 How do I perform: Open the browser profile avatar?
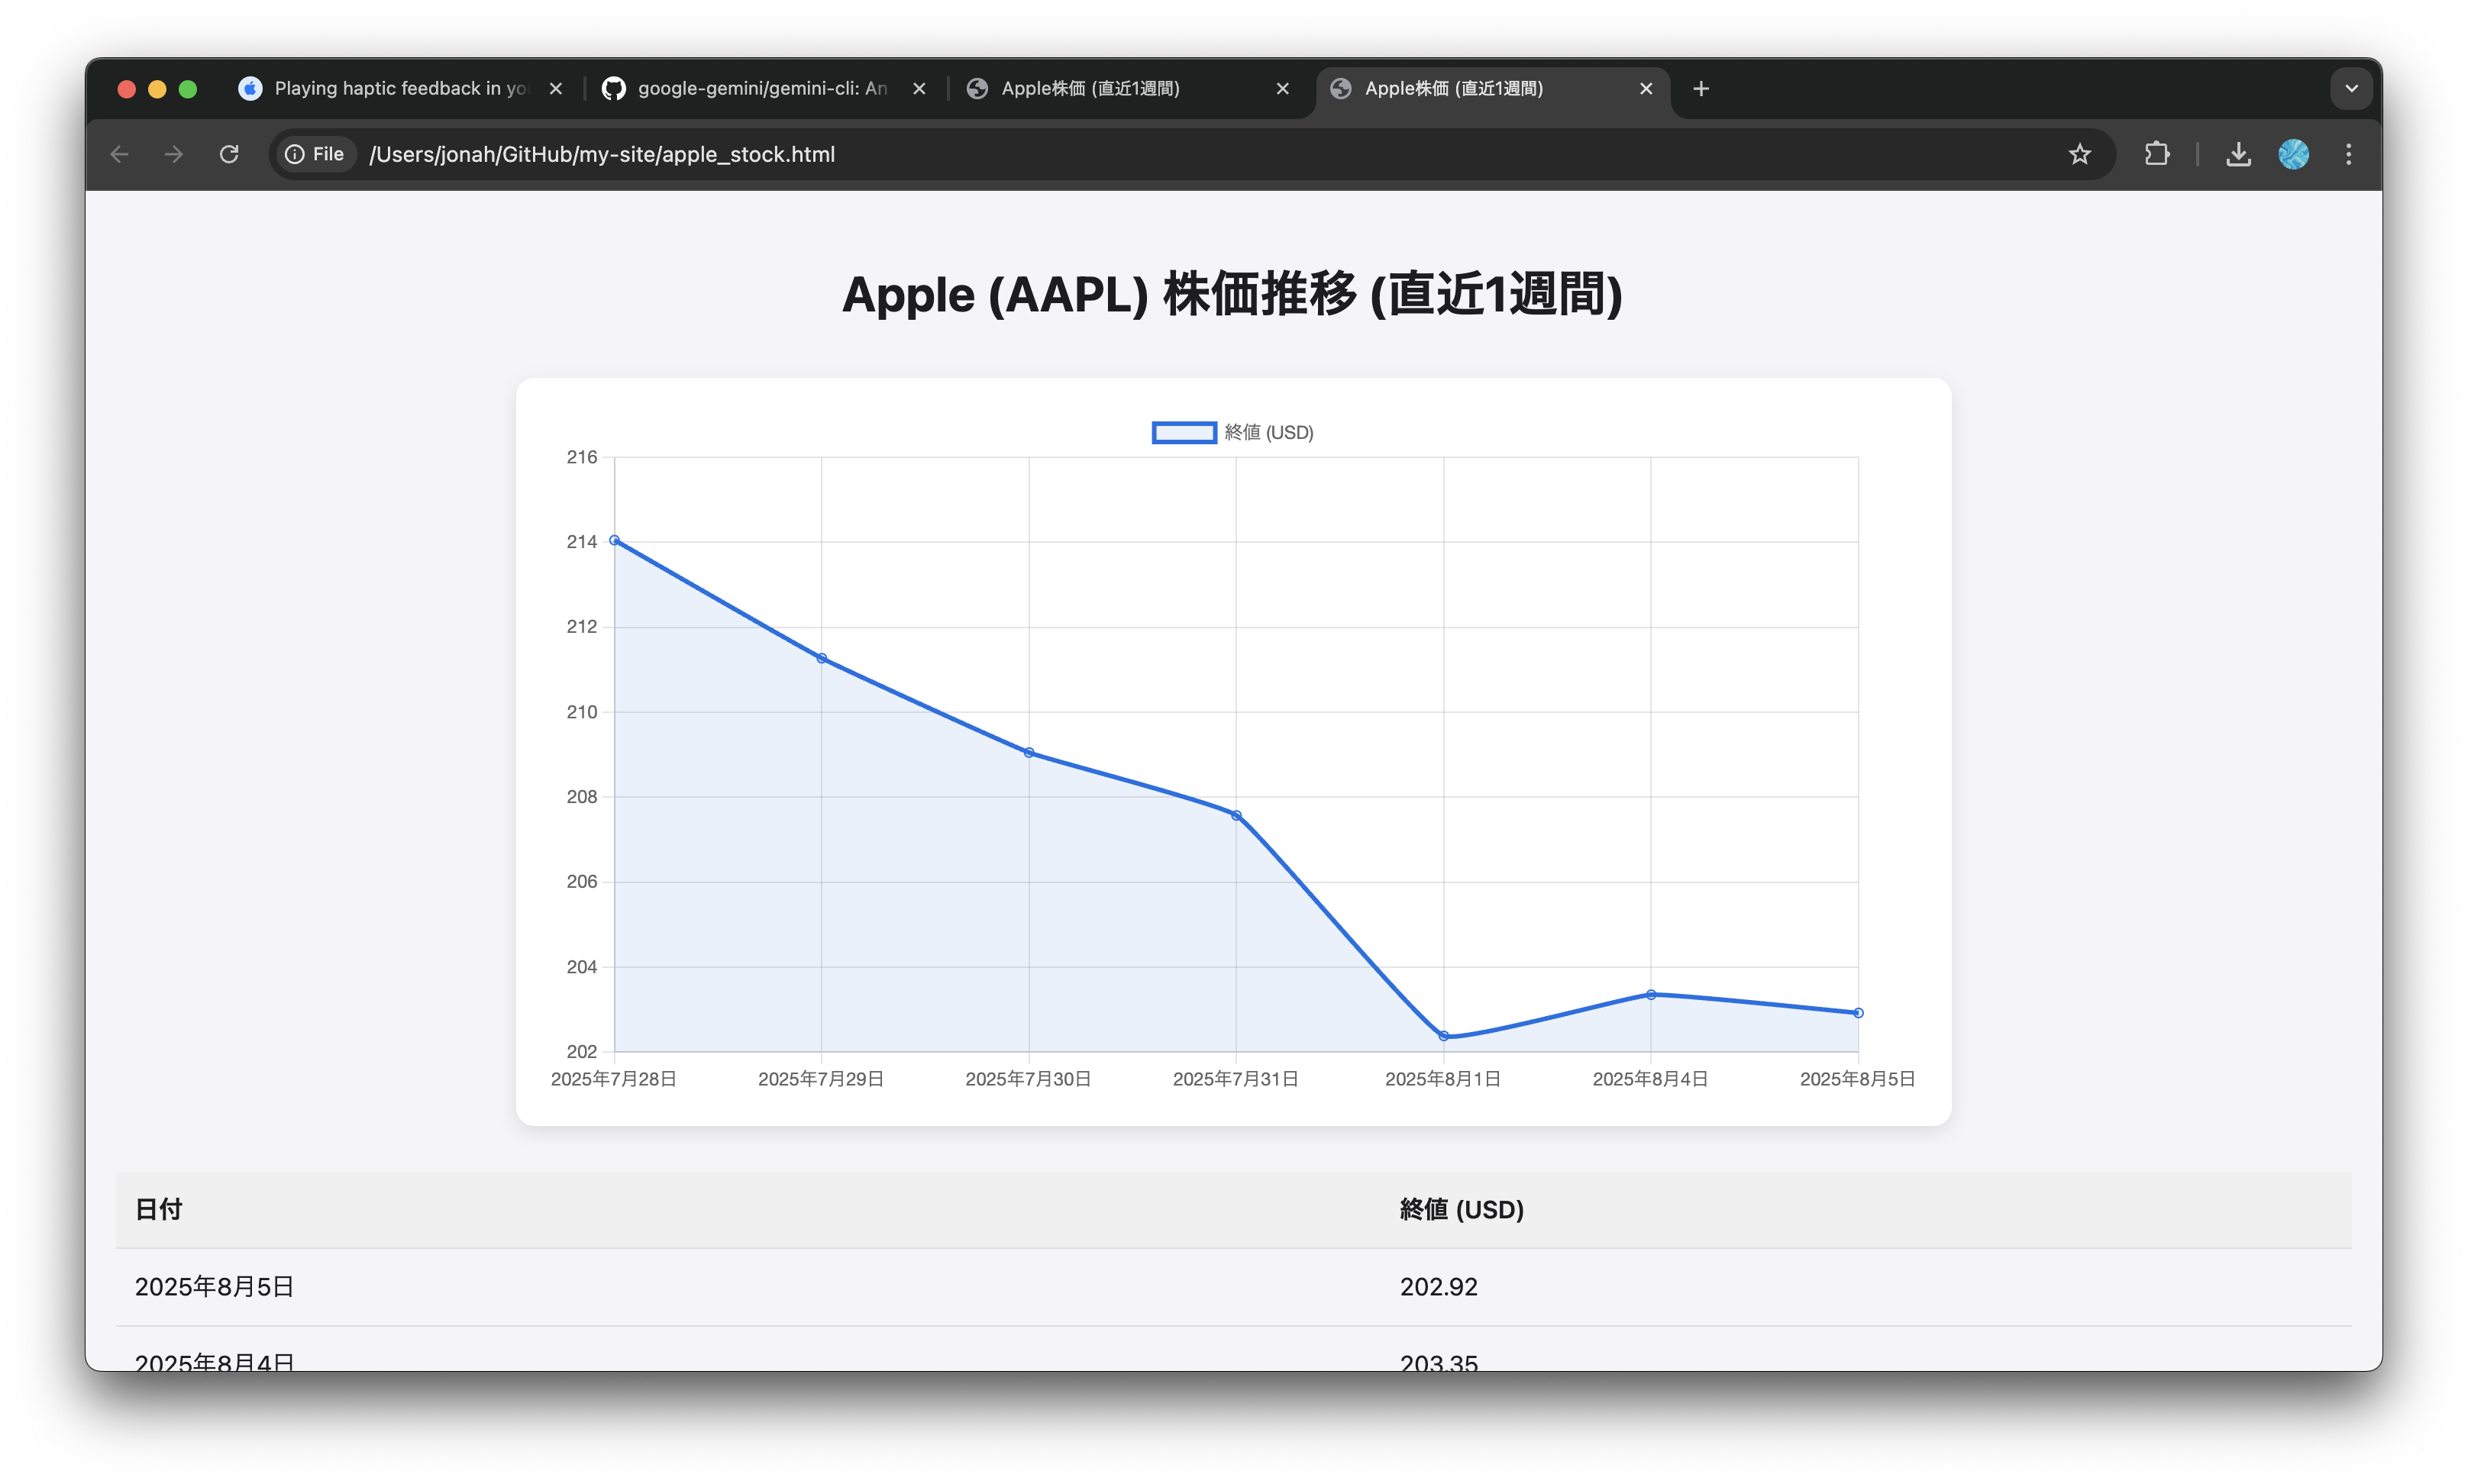pos(2293,154)
